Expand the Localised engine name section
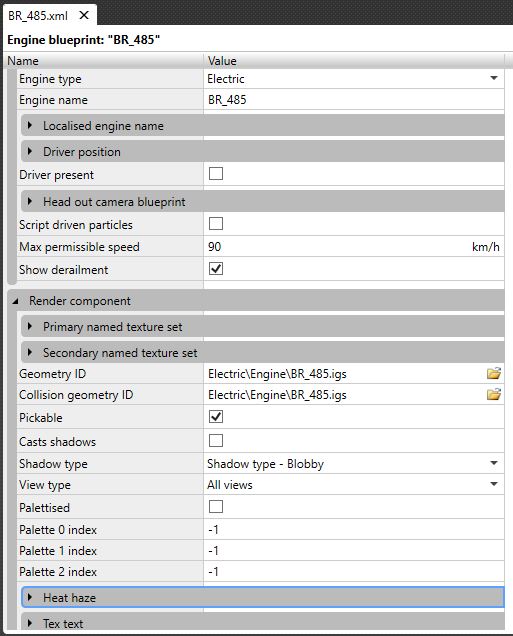513x636 pixels. [x=30, y=125]
